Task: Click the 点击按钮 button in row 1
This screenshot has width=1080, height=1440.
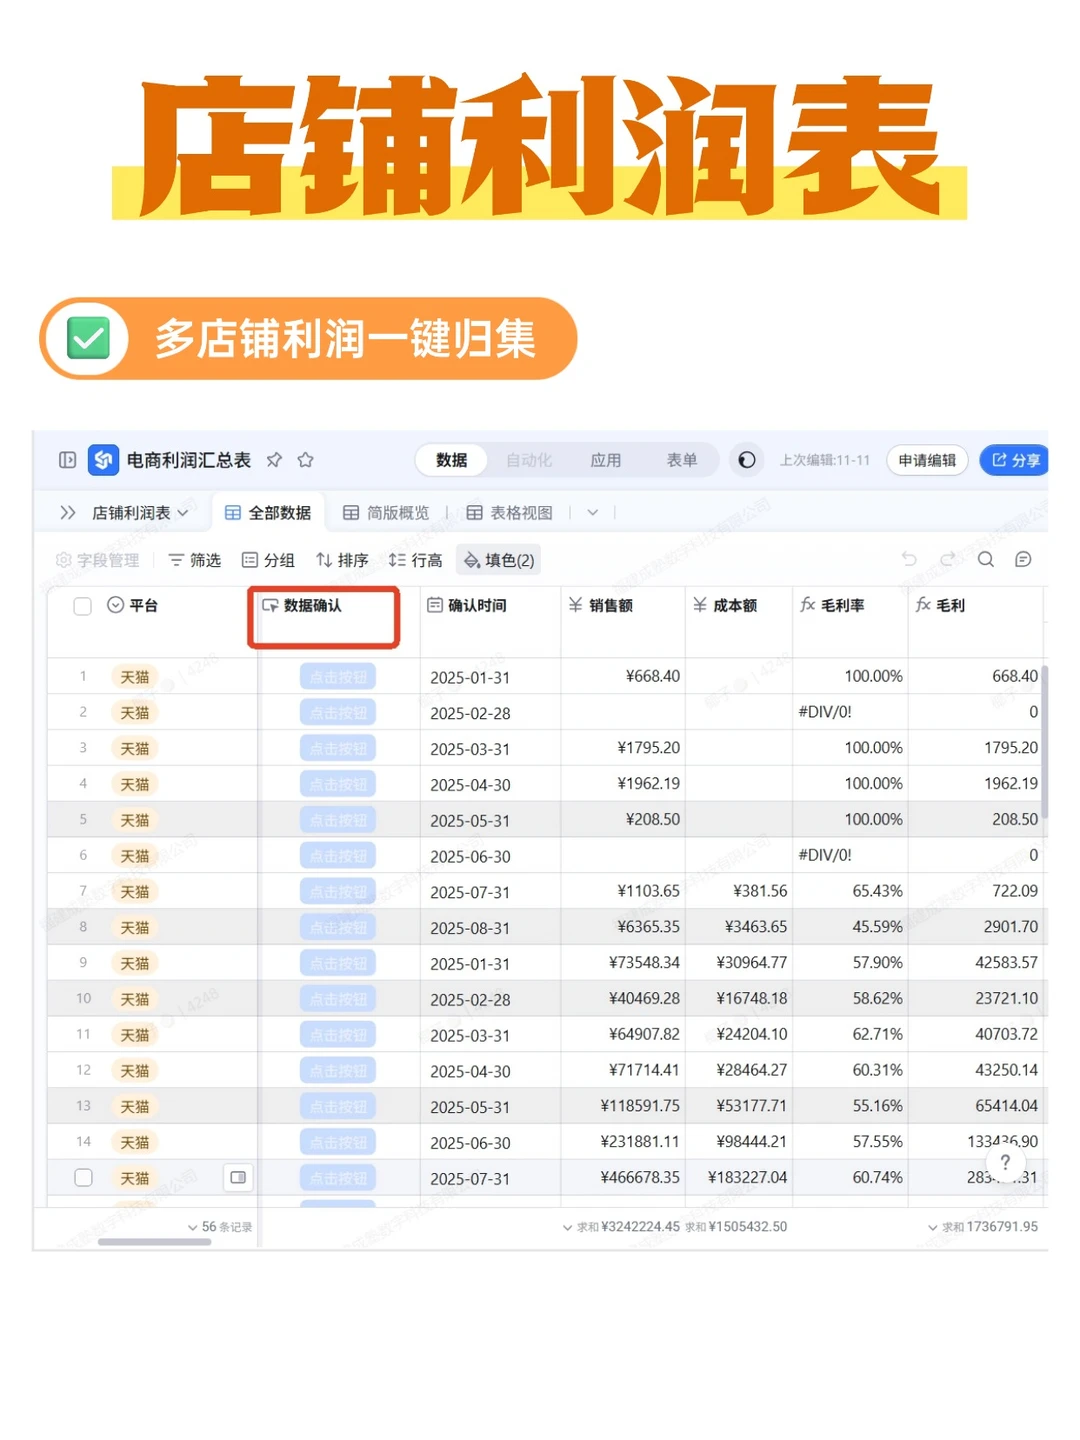Action: point(338,677)
